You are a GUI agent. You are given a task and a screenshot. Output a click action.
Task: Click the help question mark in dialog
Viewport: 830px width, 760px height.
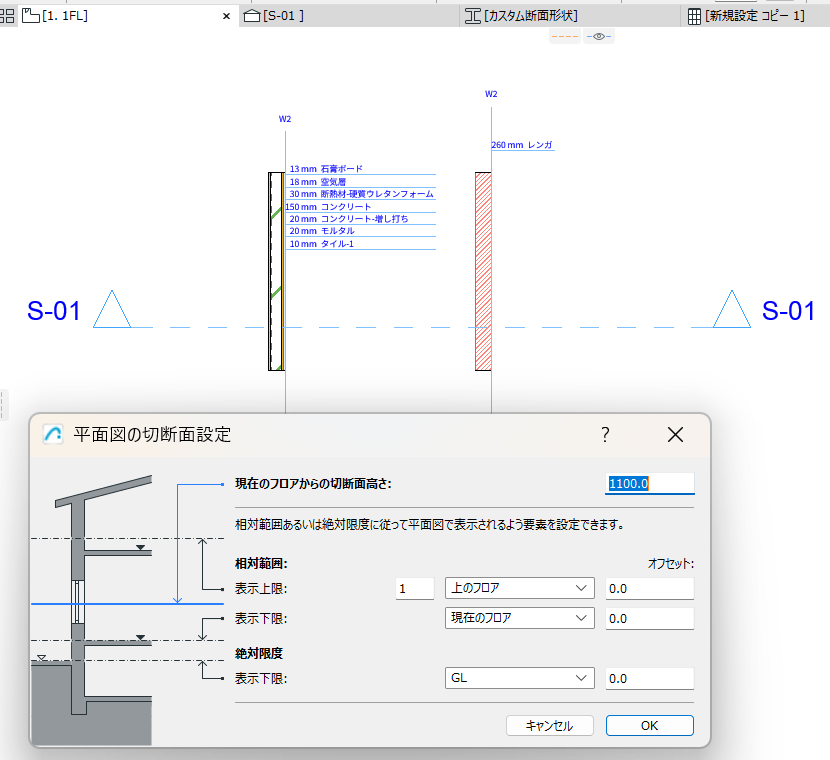point(606,435)
